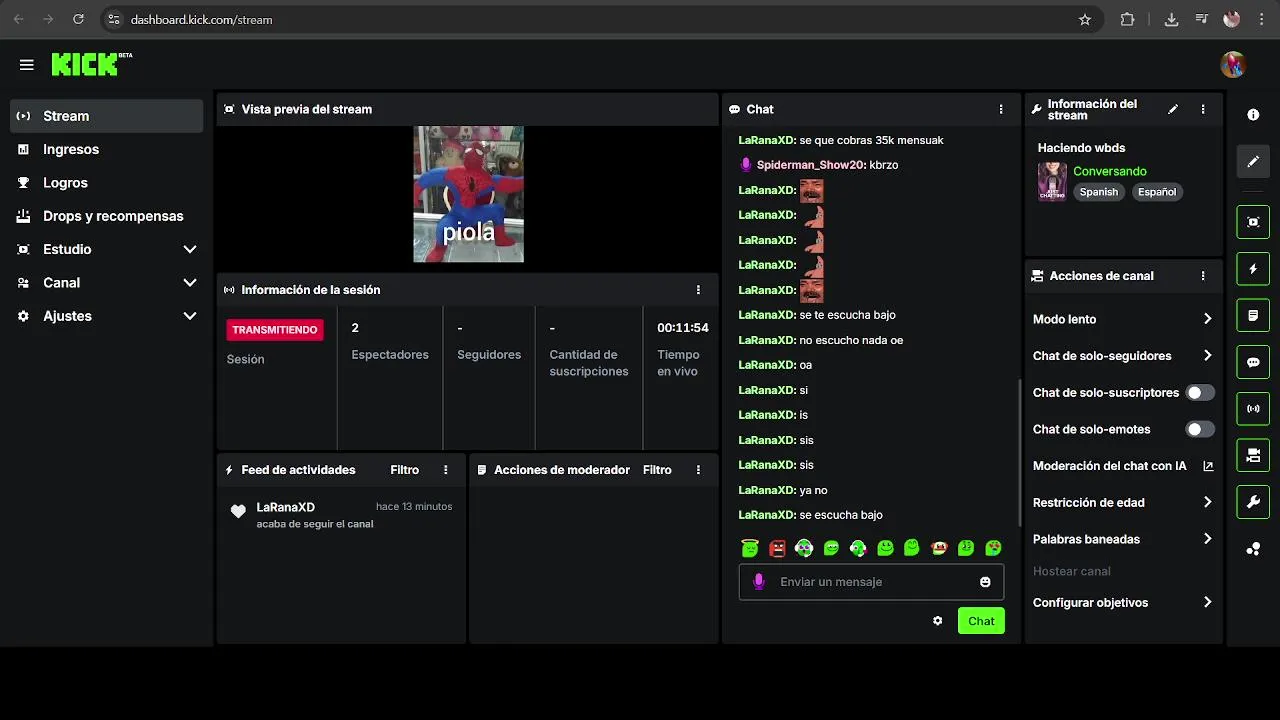Screen dimensions: 1280x720
Task: Click the chat scrollbar
Action: (1020, 452)
